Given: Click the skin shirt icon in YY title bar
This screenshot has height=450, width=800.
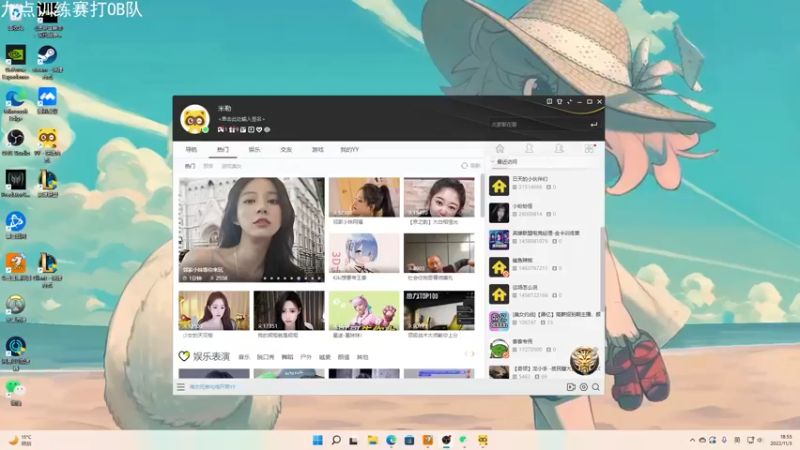Looking at the screenshot, I should pyautogui.click(x=560, y=102).
